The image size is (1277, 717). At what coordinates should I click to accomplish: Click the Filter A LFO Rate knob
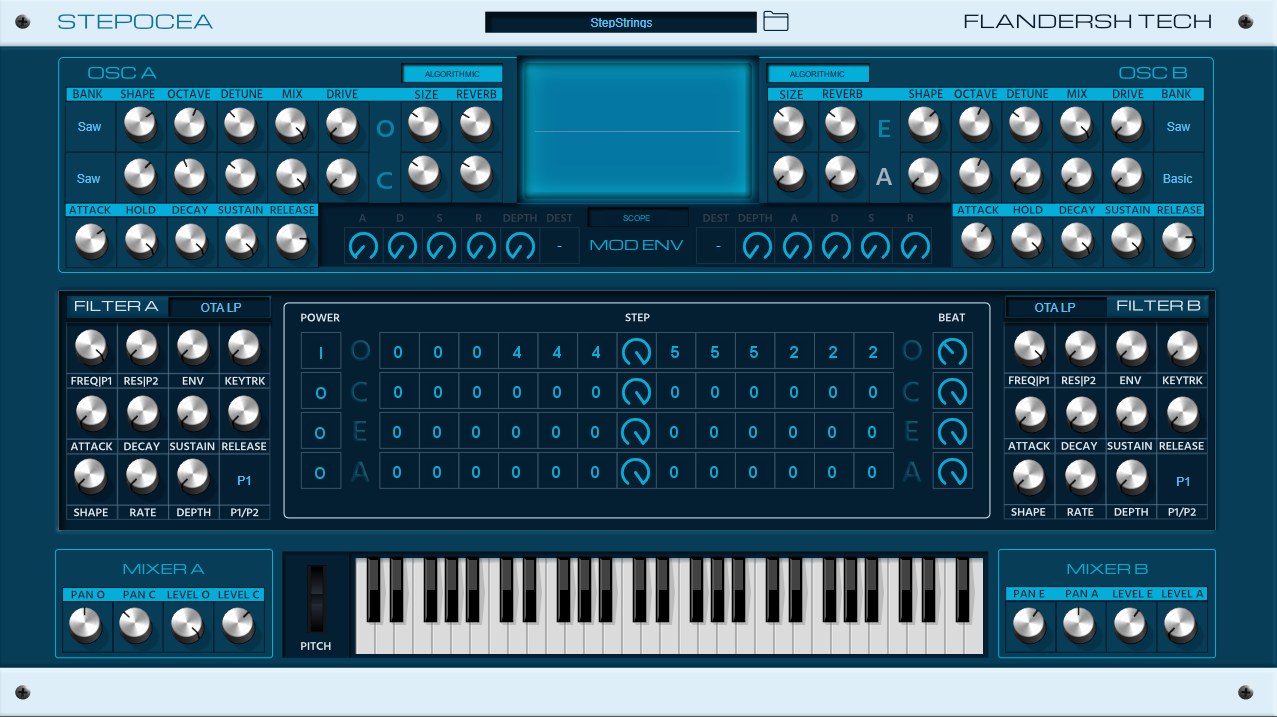tap(142, 478)
